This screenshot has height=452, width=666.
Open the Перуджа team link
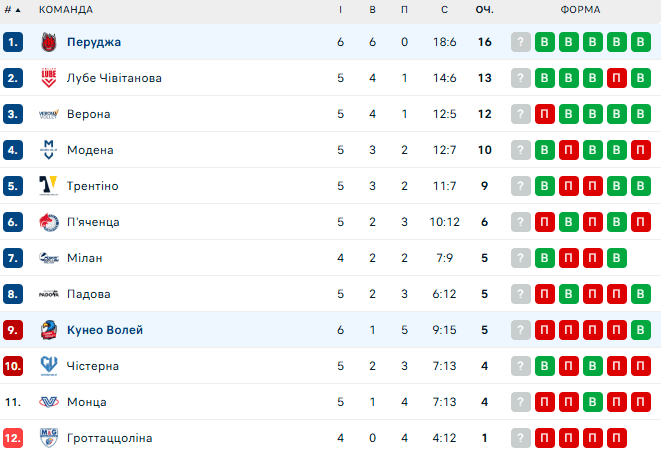94,42
